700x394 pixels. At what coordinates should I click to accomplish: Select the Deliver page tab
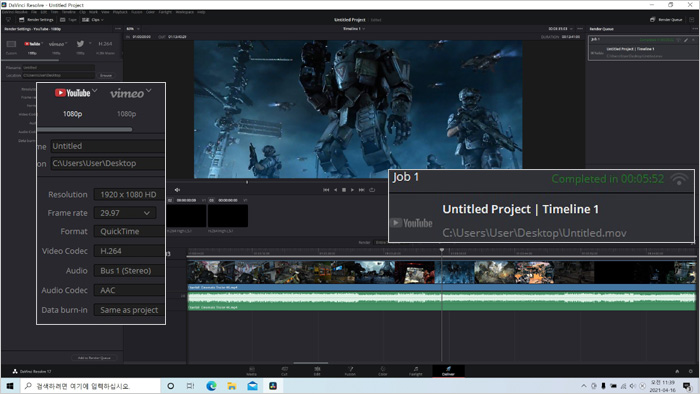tap(448, 371)
